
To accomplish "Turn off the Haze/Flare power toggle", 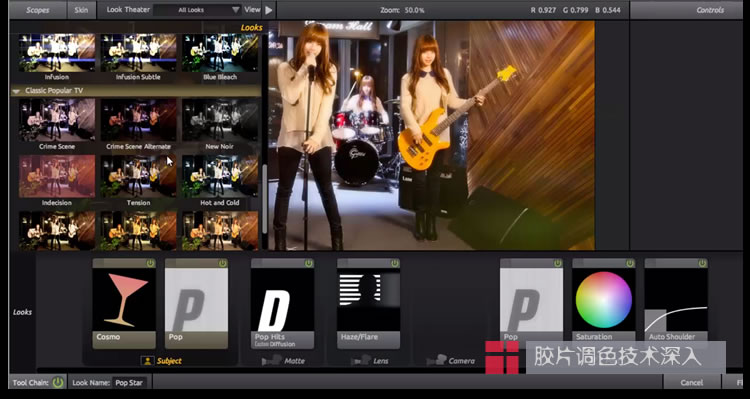I will 395,264.
